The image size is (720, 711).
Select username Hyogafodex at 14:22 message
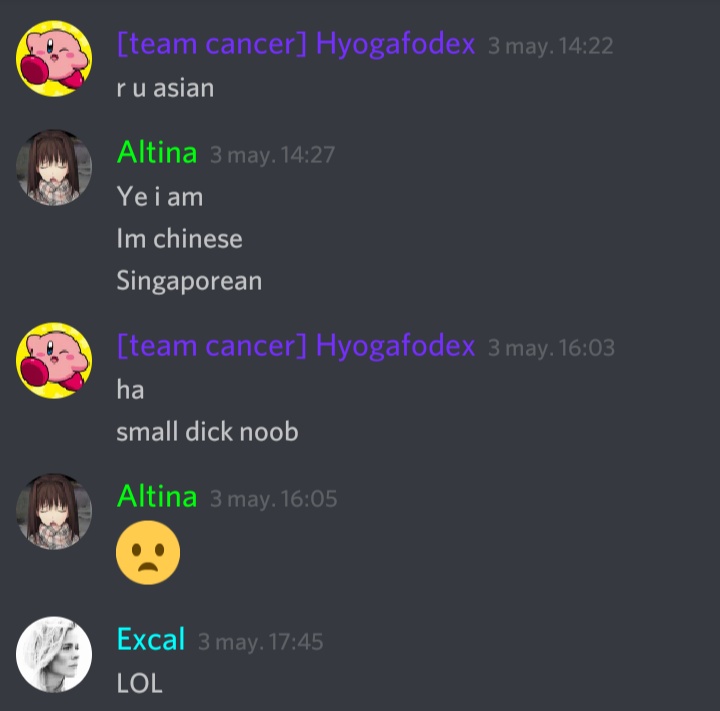[x=296, y=45]
